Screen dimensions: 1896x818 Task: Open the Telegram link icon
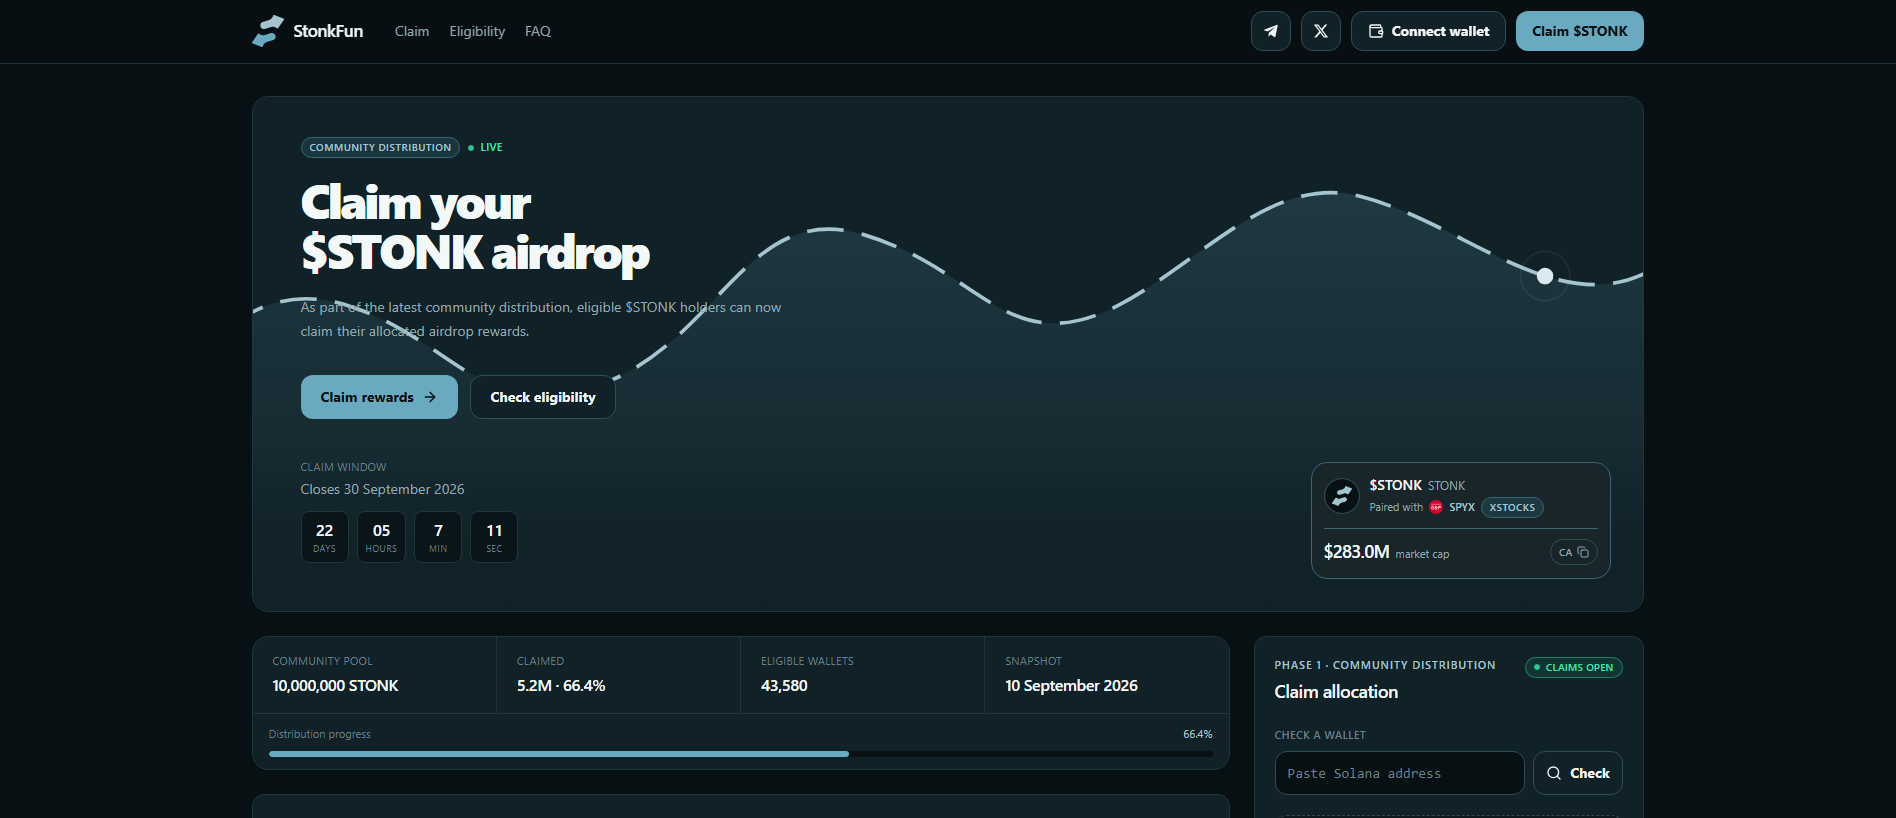pos(1270,31)
